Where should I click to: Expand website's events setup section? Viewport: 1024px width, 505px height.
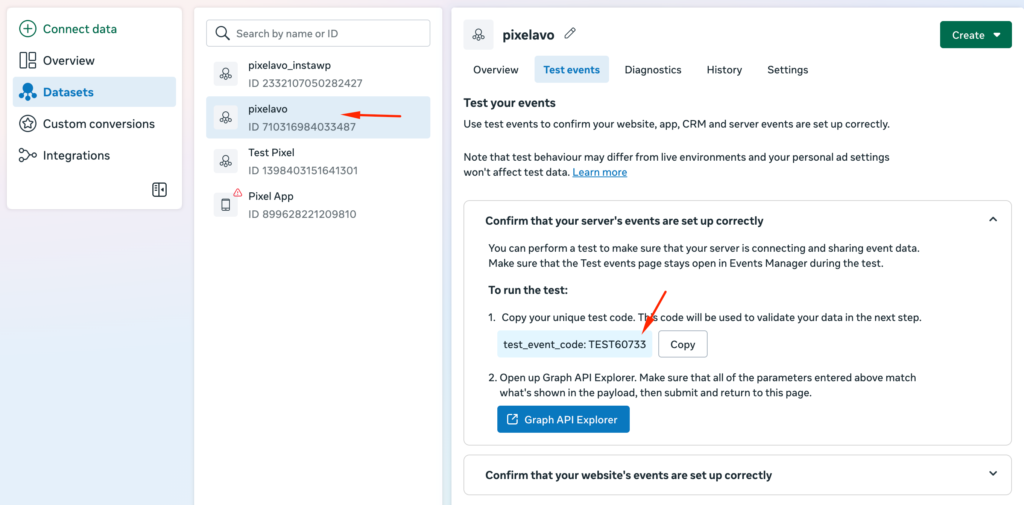[992, 474]
